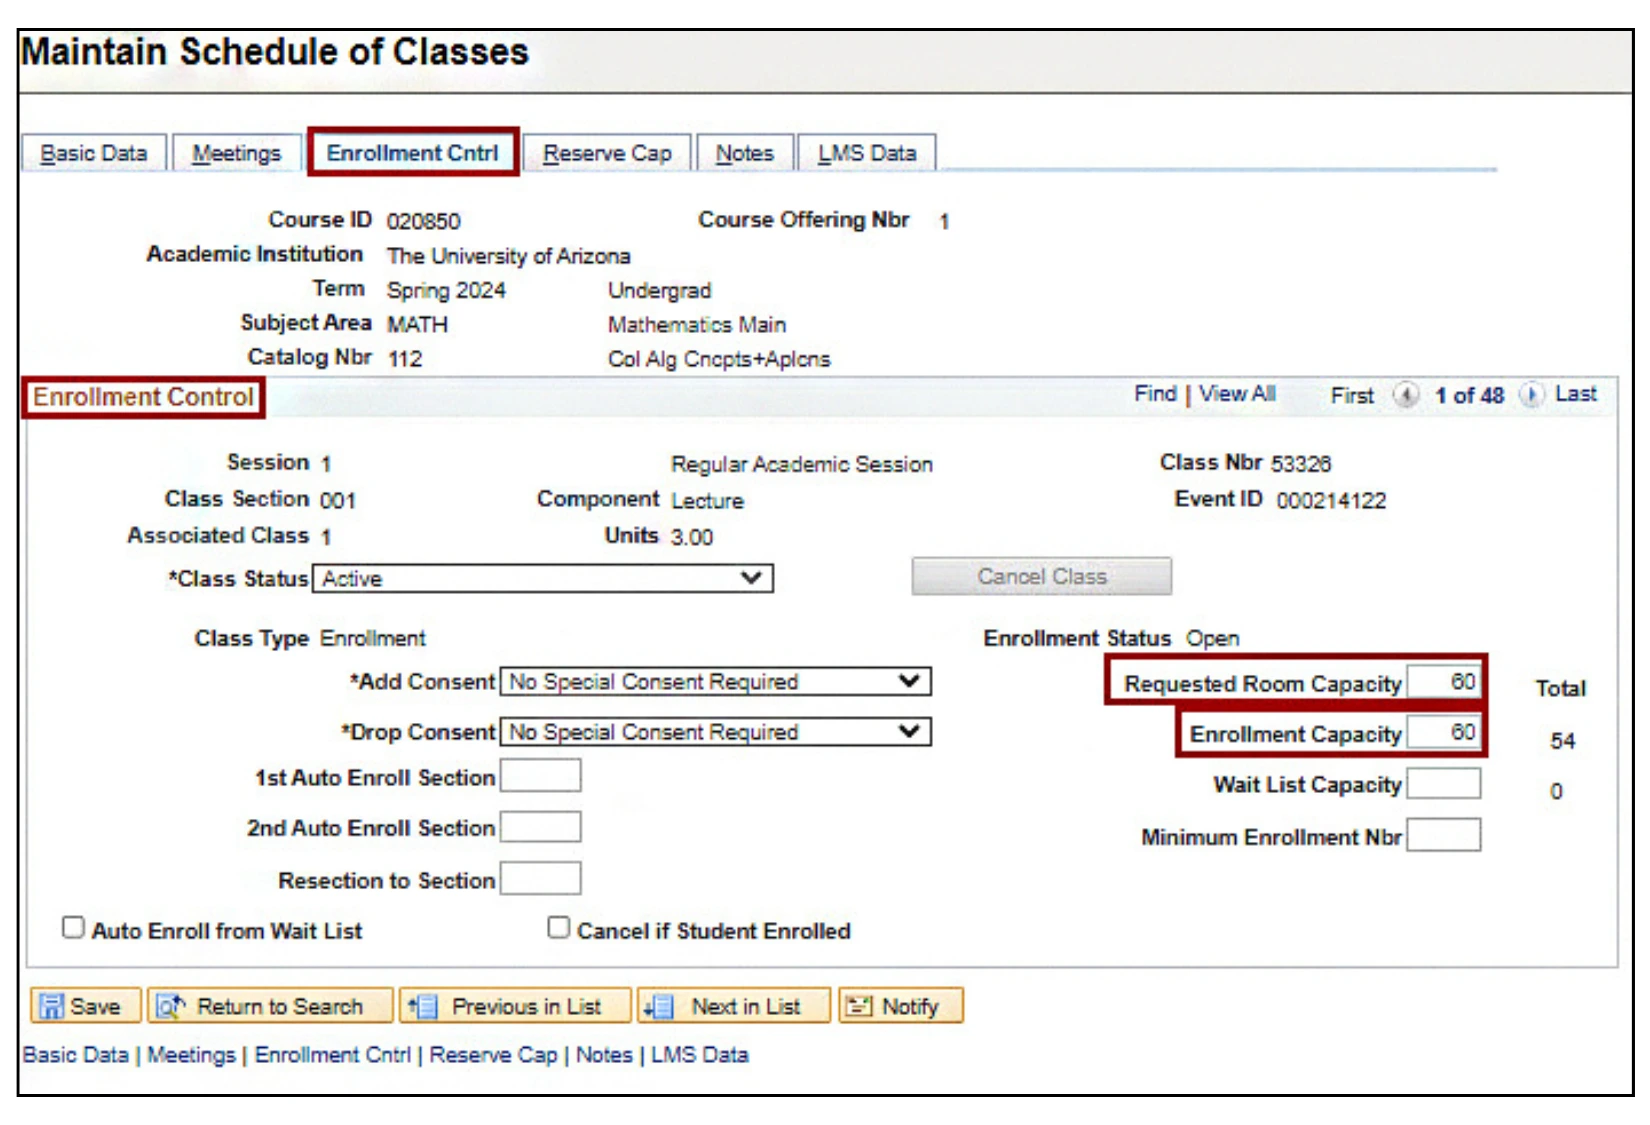Click the View All link

(x=1237, y=394)
